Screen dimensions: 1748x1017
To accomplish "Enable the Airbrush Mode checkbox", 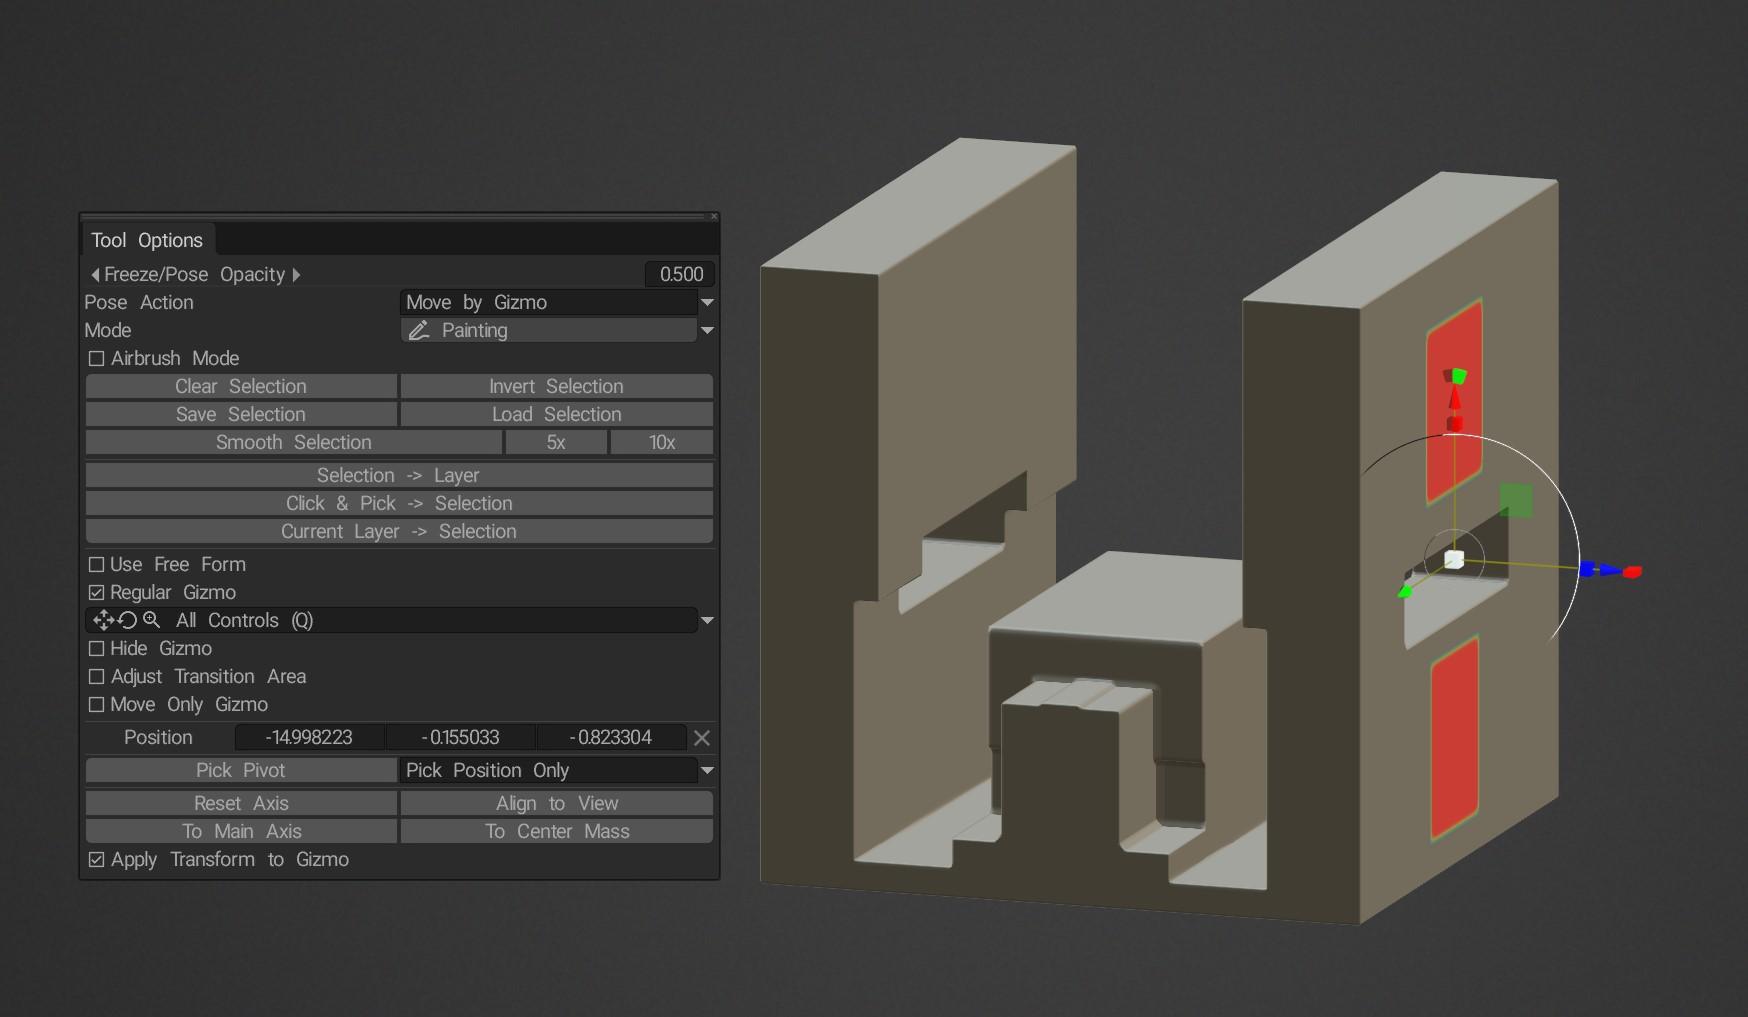I will tap(97, 359).
